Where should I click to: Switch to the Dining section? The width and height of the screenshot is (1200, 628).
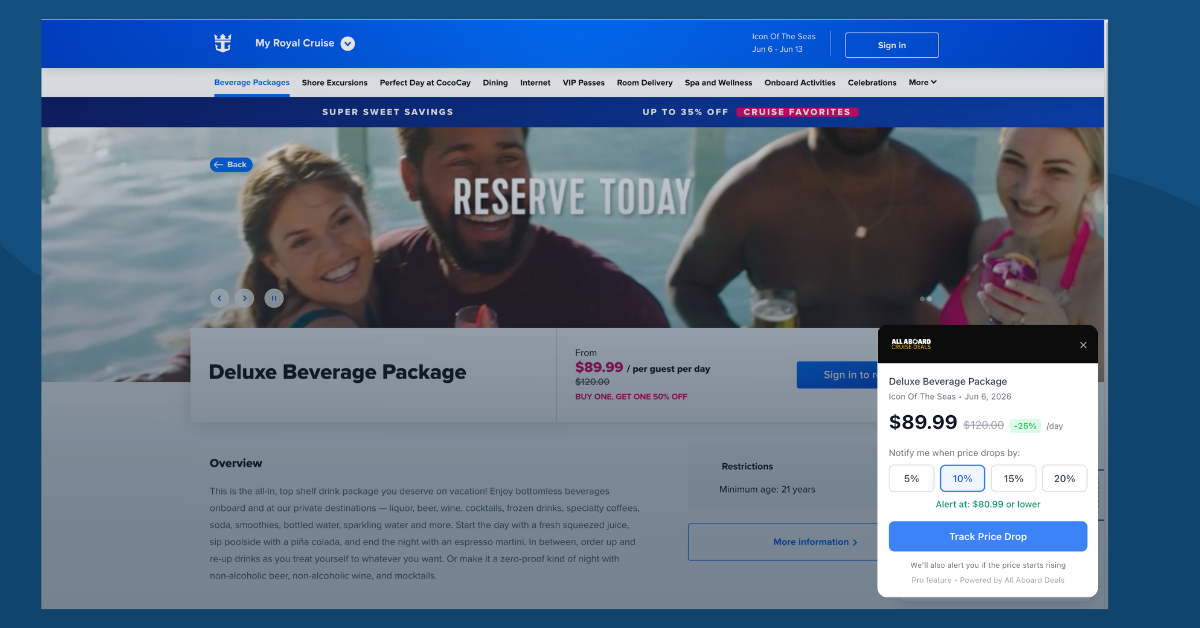[x=495, y=82]
